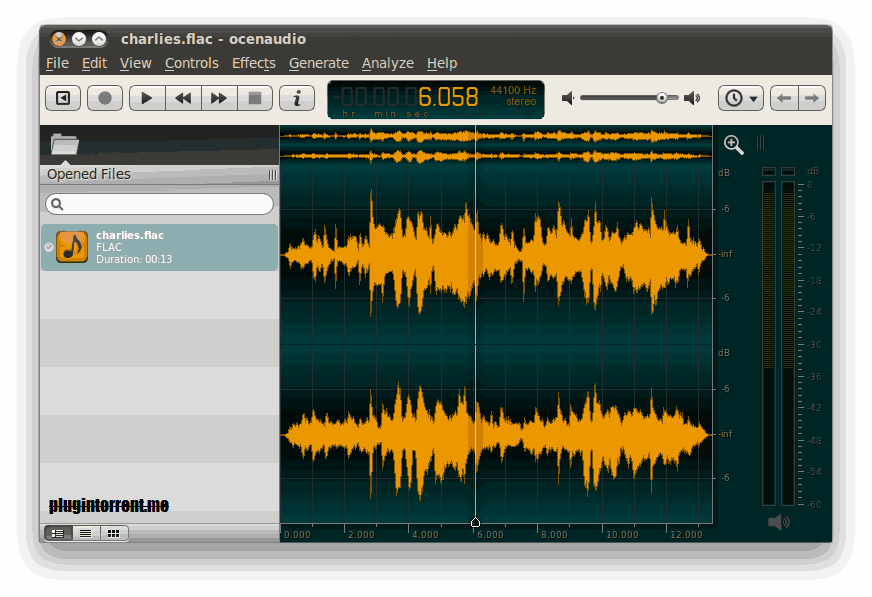
Task: Adjust the volume slider knob
Action: (662, 98)
